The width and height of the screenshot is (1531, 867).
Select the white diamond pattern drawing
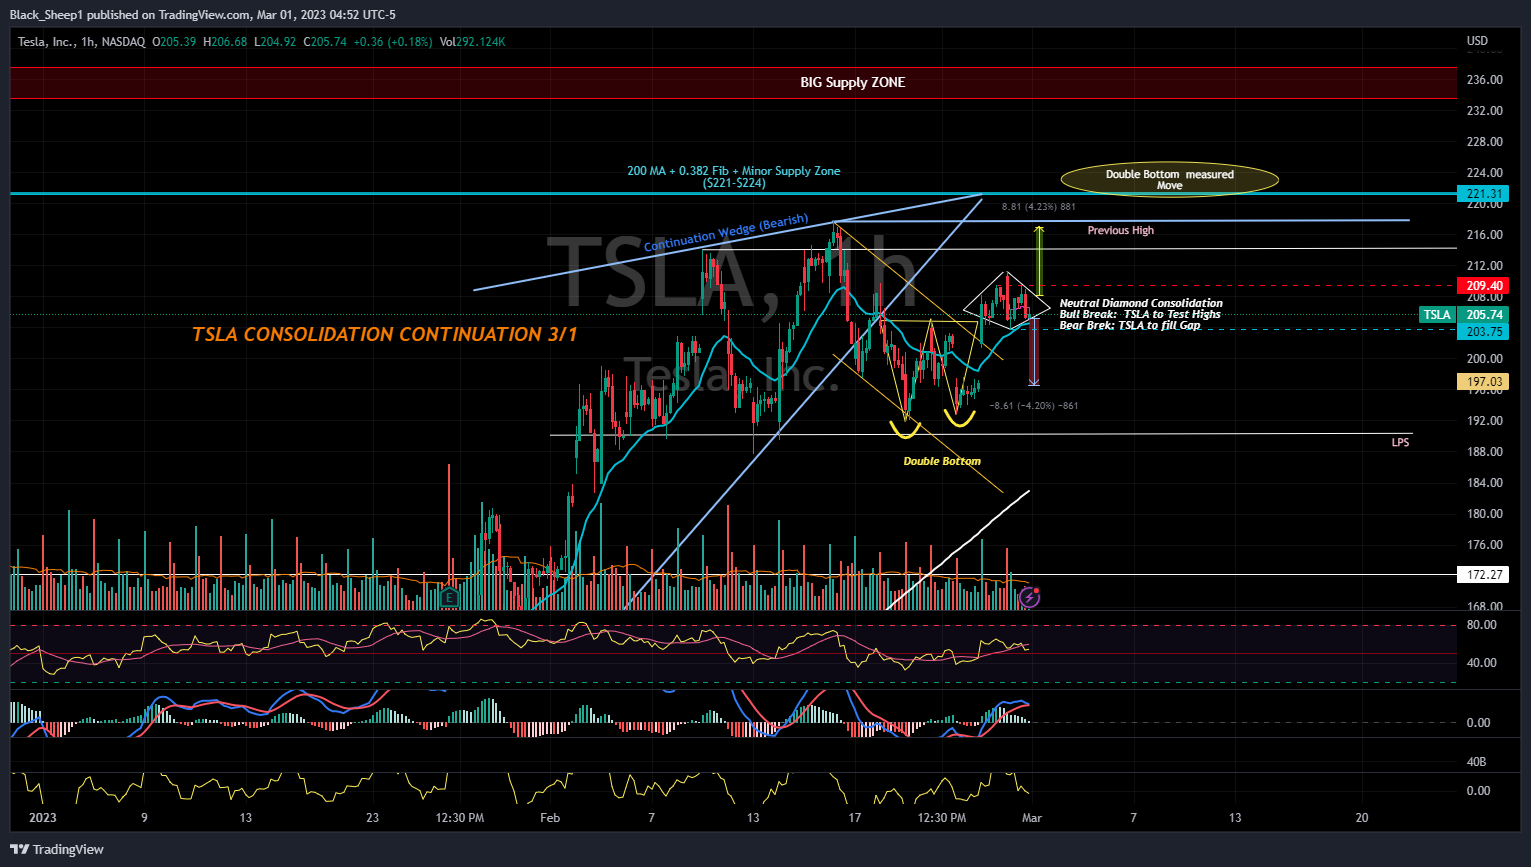(x=1007, y=301)
